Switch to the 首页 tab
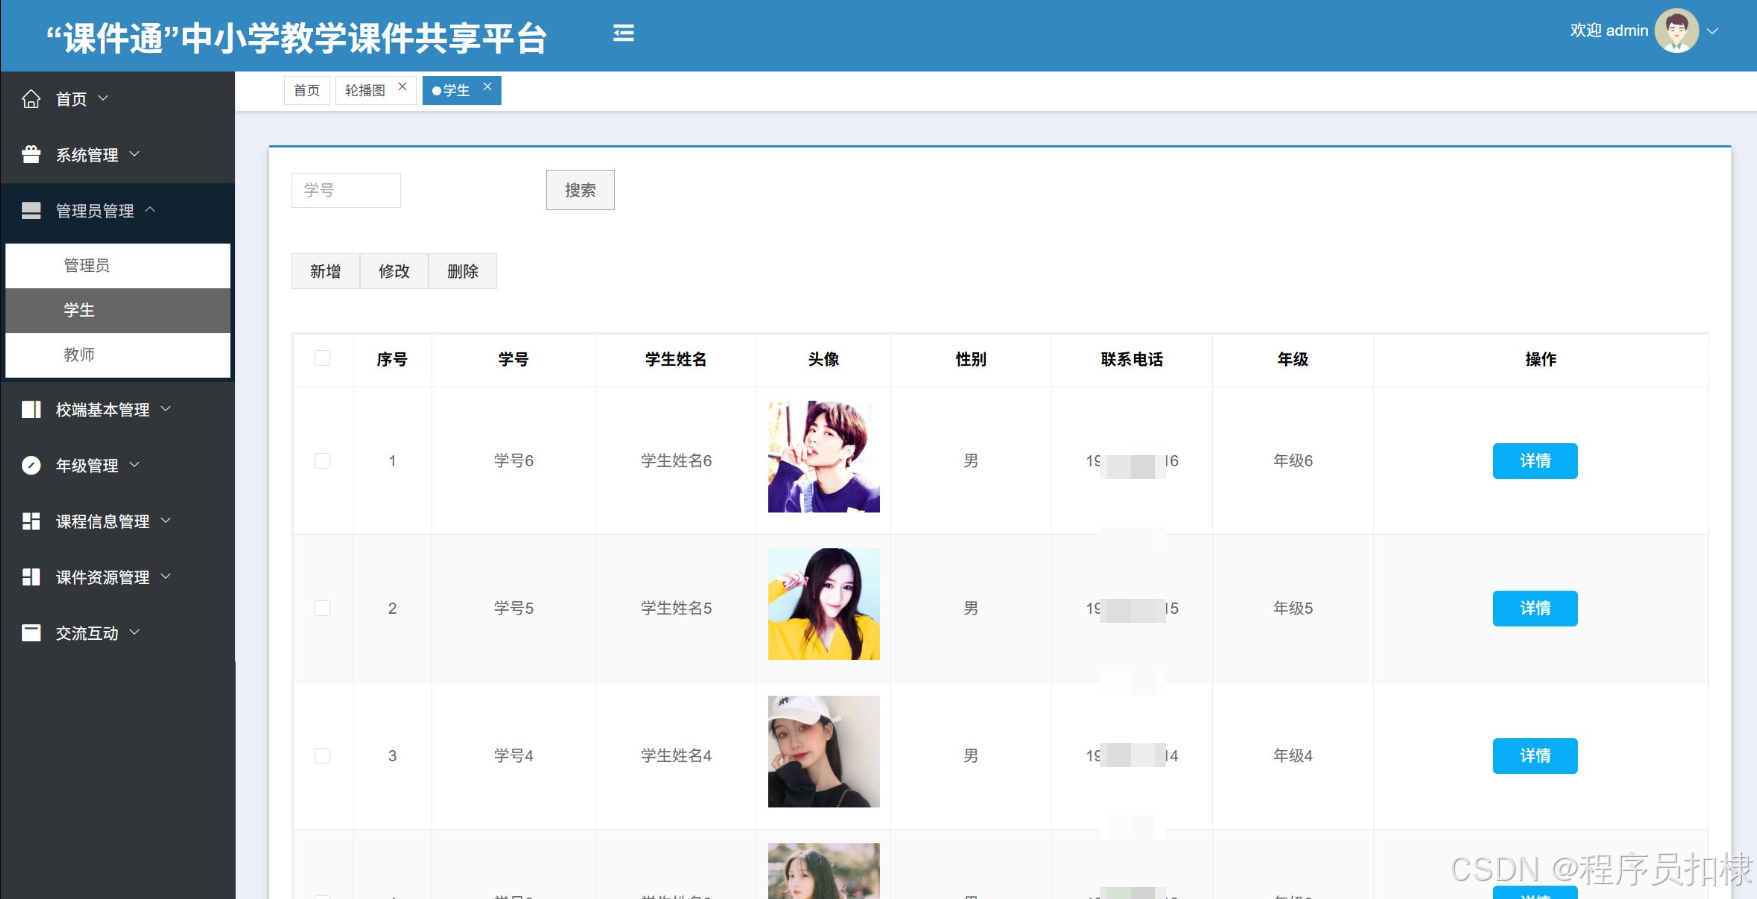1757x899 pixels. (307, 90)
